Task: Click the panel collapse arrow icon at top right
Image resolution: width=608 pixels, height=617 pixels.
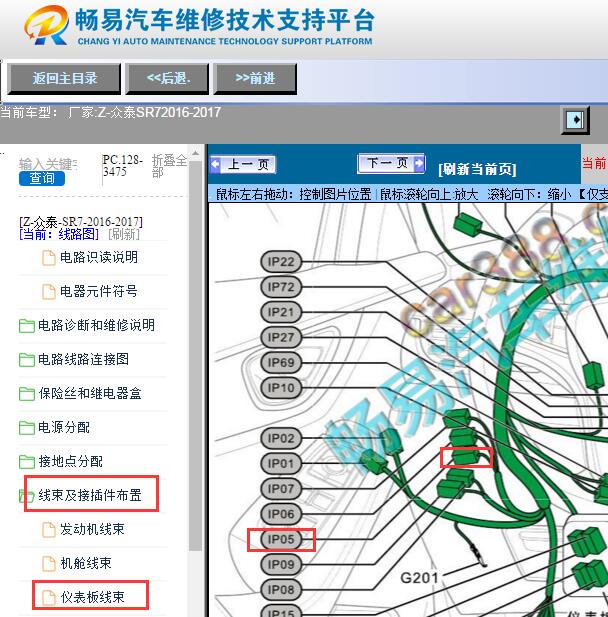Action: point(575,120)
